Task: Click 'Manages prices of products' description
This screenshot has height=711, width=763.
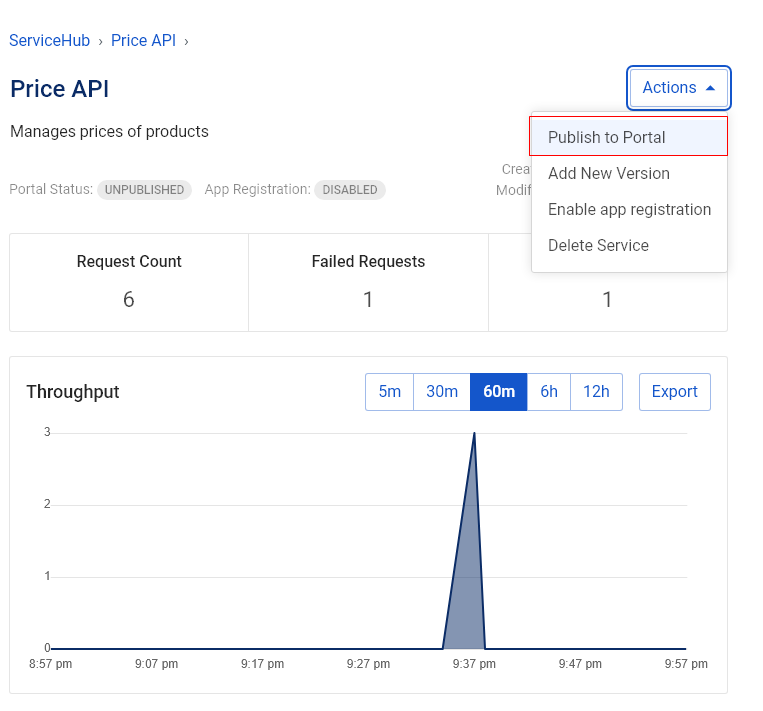Action: click(x=109, y=131)
